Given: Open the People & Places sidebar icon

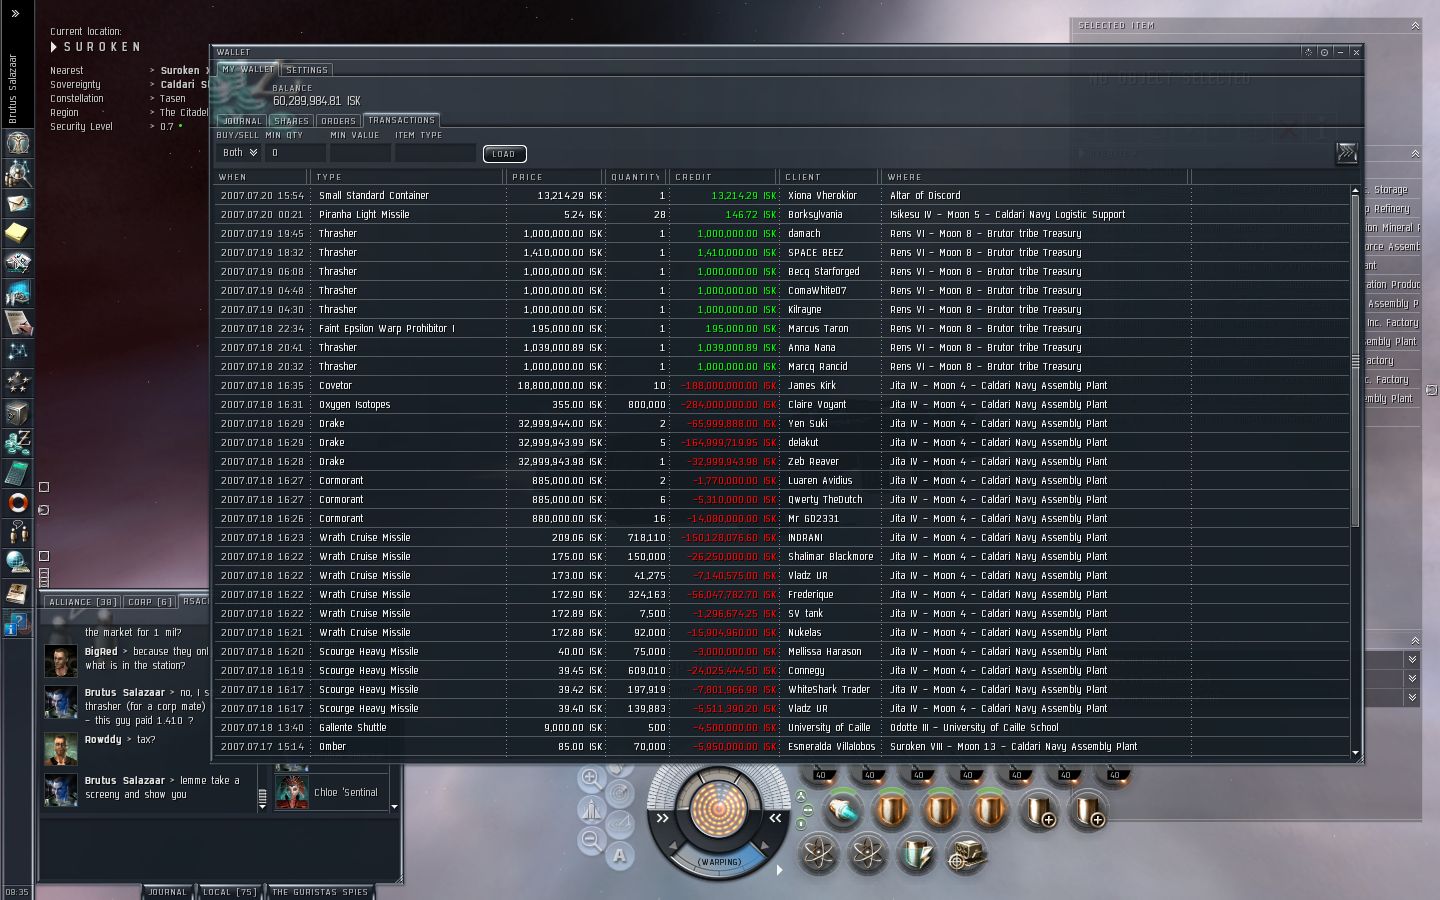Looking at the screenshot, I should pos(17,173).
